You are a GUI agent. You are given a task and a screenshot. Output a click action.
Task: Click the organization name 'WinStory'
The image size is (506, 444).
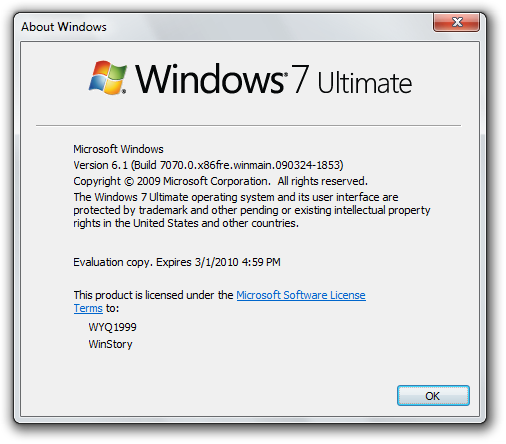(110, 344)
